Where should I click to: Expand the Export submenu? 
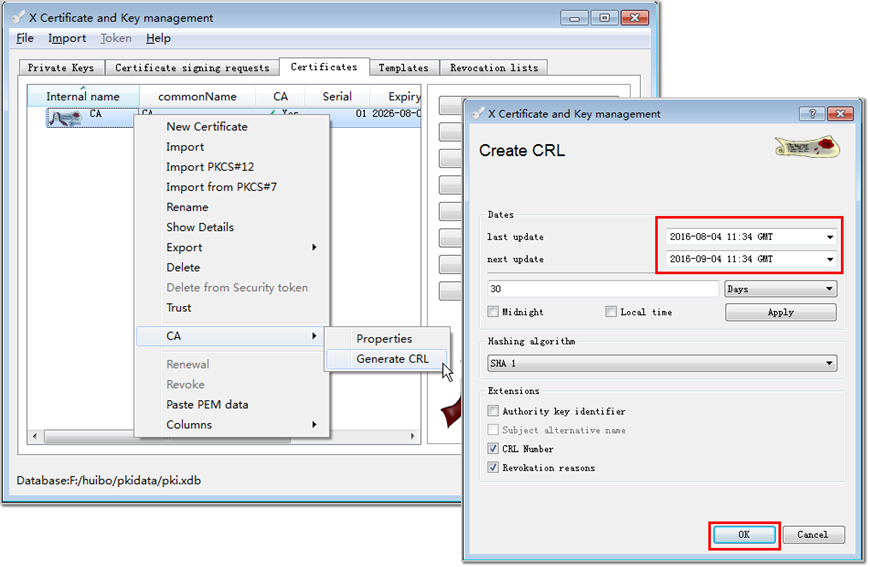click(232, 247)
